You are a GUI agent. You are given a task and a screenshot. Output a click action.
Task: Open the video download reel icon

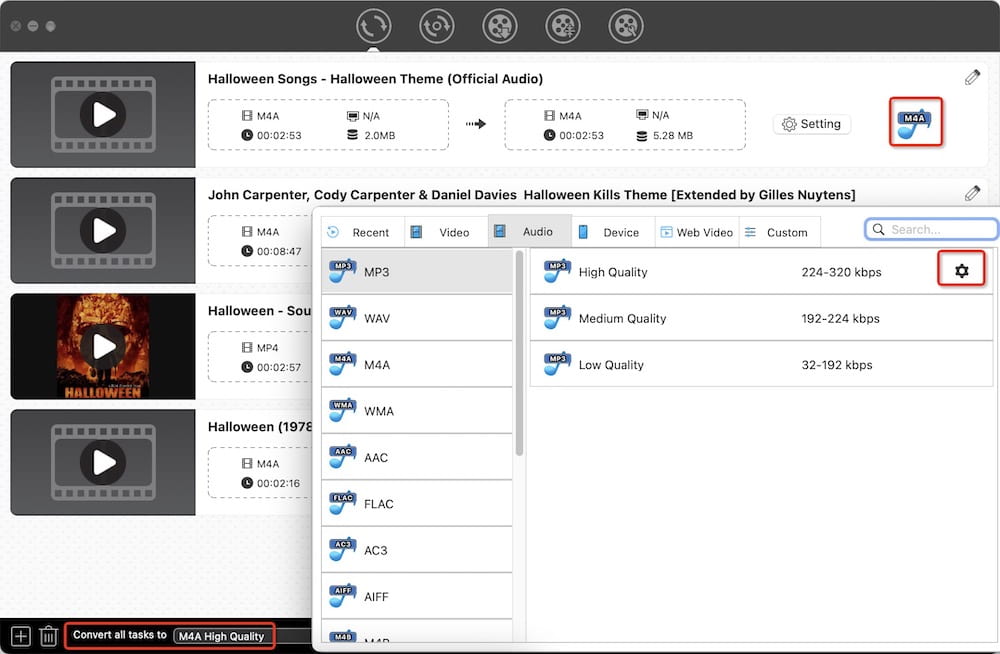[499, 26]
